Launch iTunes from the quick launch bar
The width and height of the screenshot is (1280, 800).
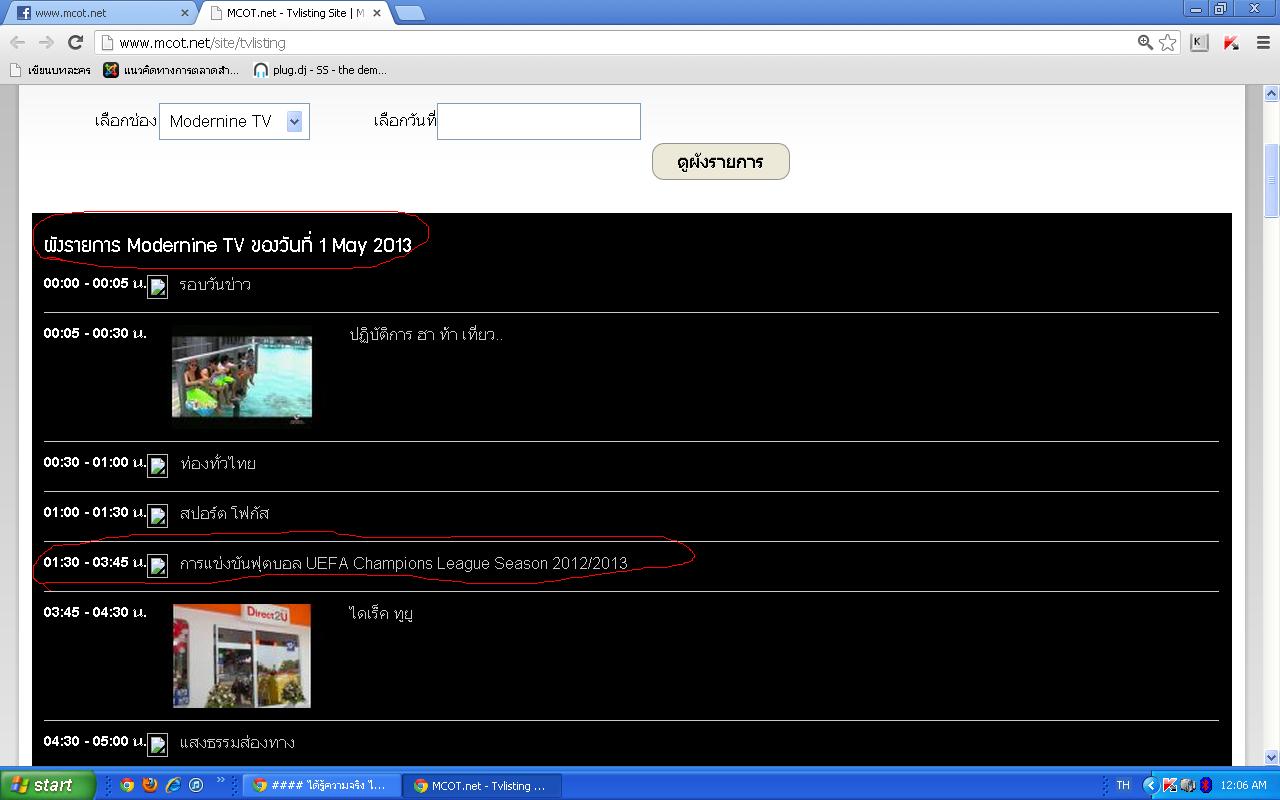coord(196,785)
